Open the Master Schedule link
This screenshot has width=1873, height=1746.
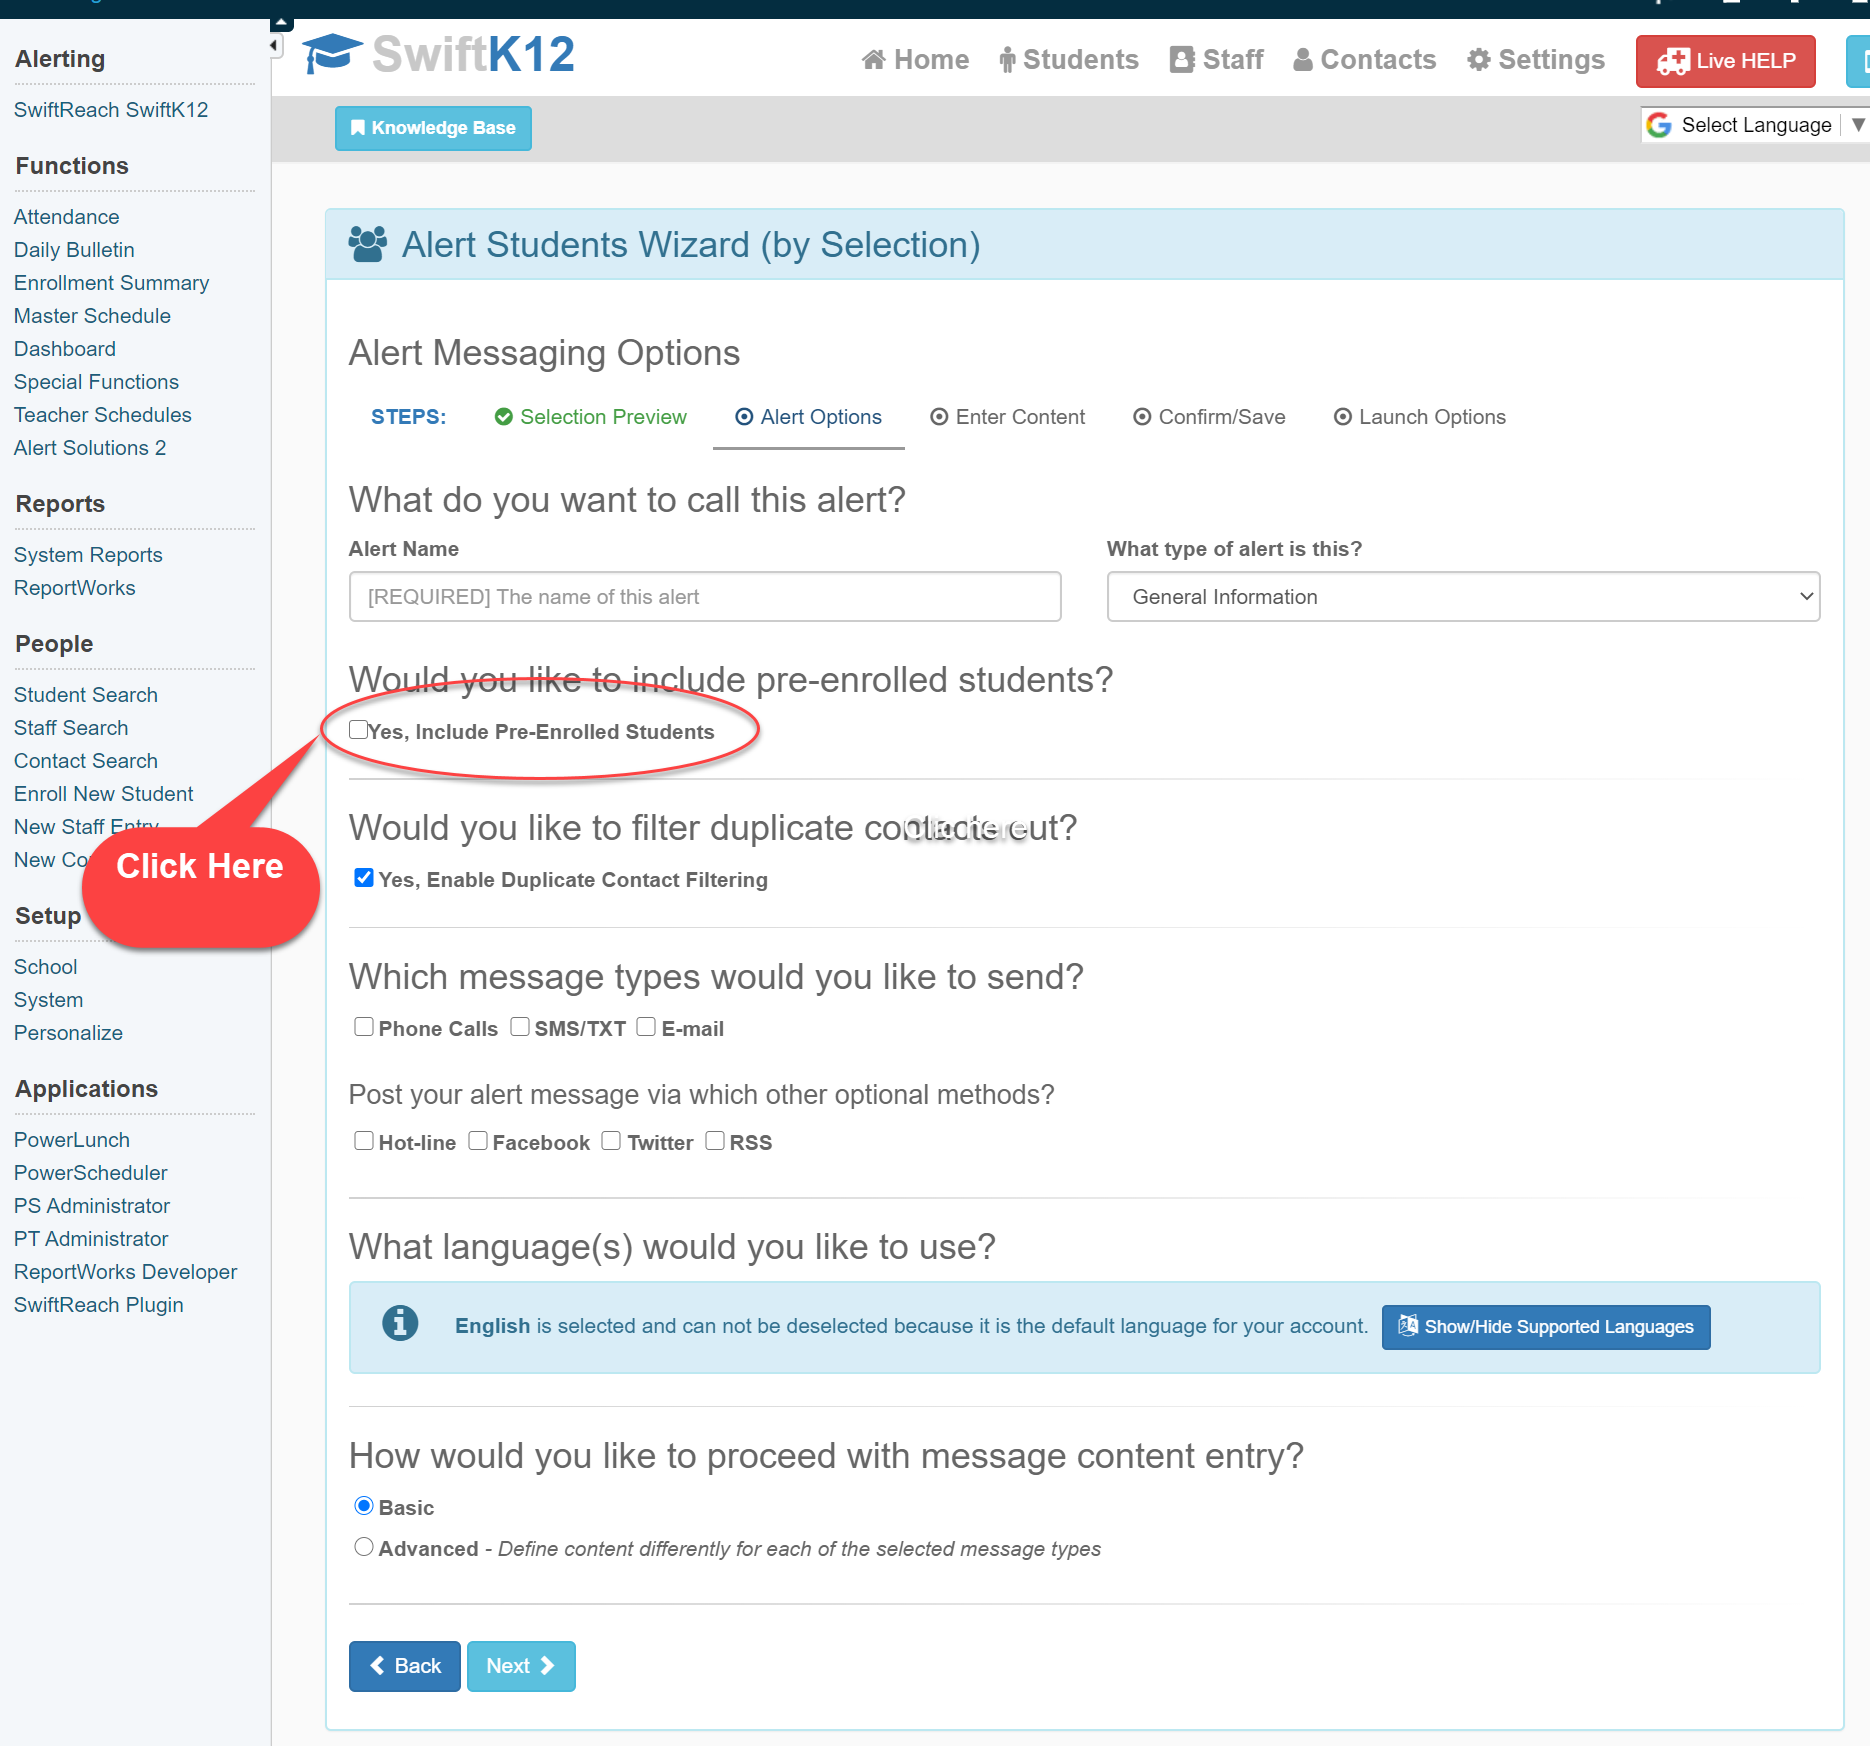tap(92, 316)
